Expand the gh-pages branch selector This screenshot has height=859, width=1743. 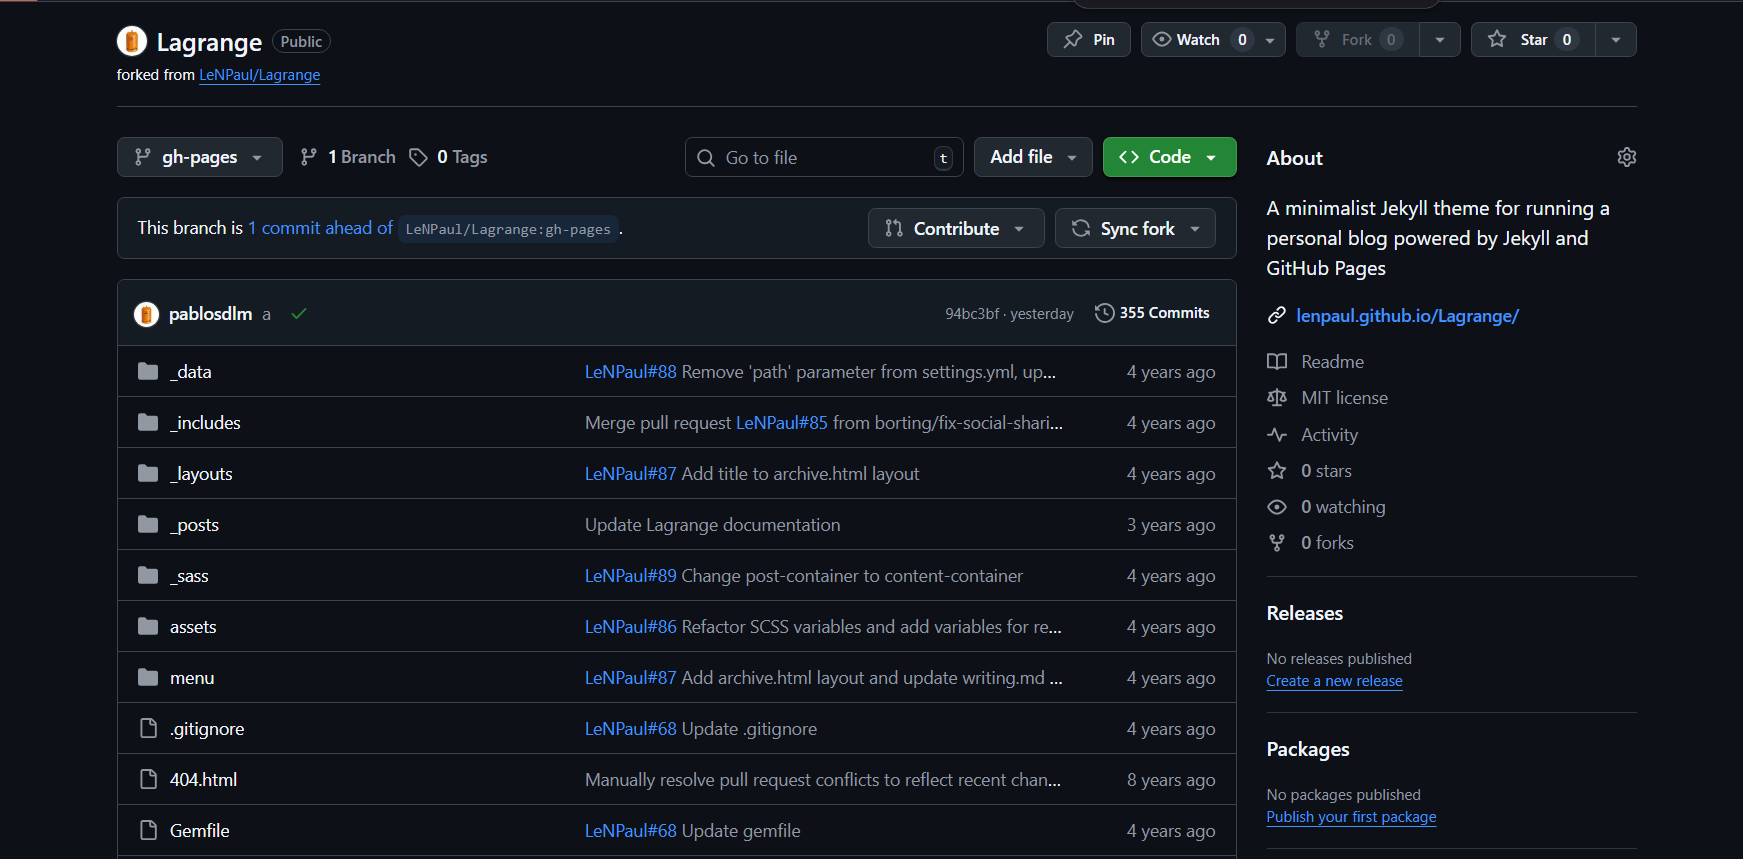click(199, 157)
